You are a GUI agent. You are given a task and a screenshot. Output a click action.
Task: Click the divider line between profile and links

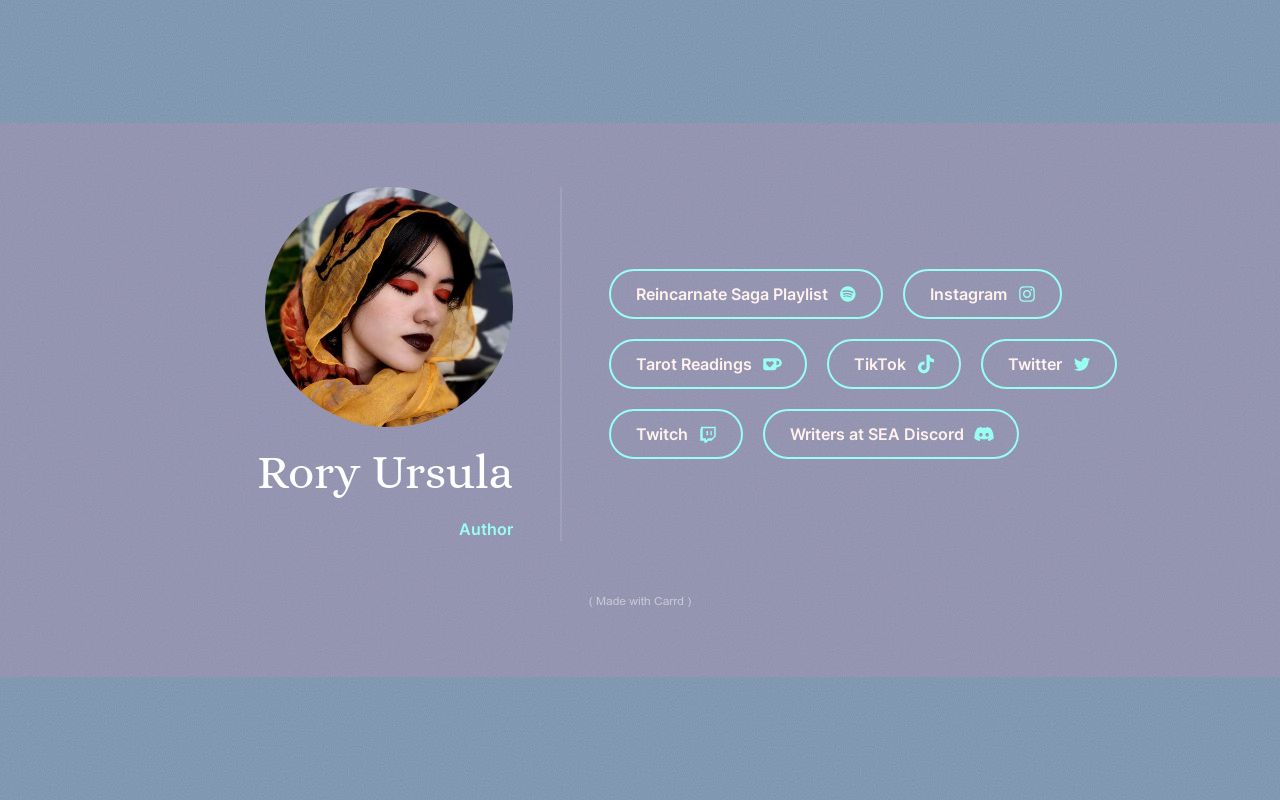561,365
